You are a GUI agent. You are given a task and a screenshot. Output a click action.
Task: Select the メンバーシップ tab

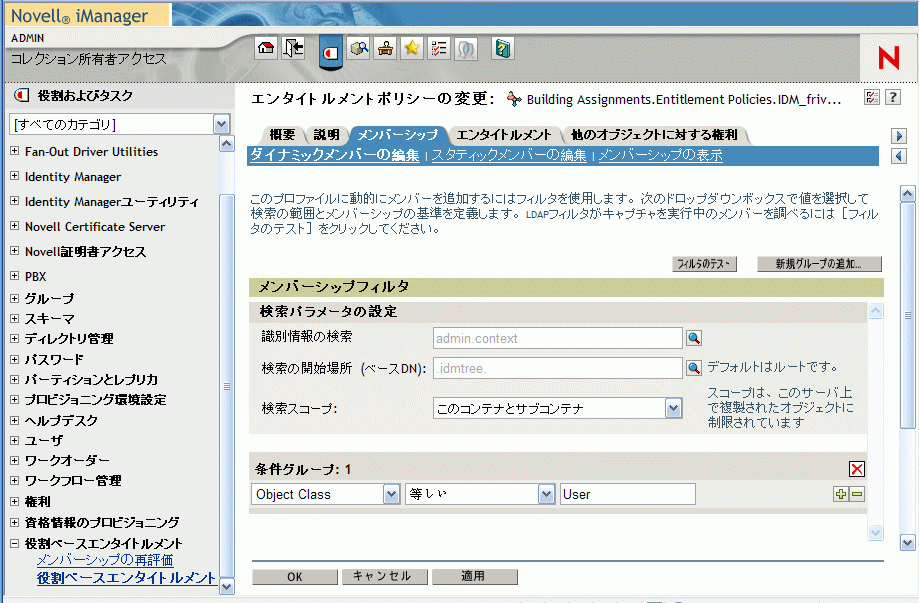tap(398, 135)
